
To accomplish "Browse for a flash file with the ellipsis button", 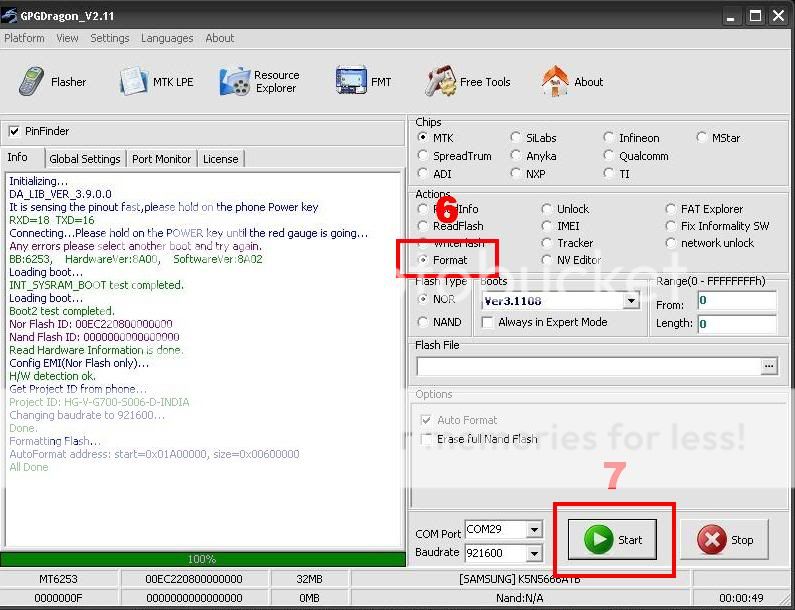I will click(768, 367).
